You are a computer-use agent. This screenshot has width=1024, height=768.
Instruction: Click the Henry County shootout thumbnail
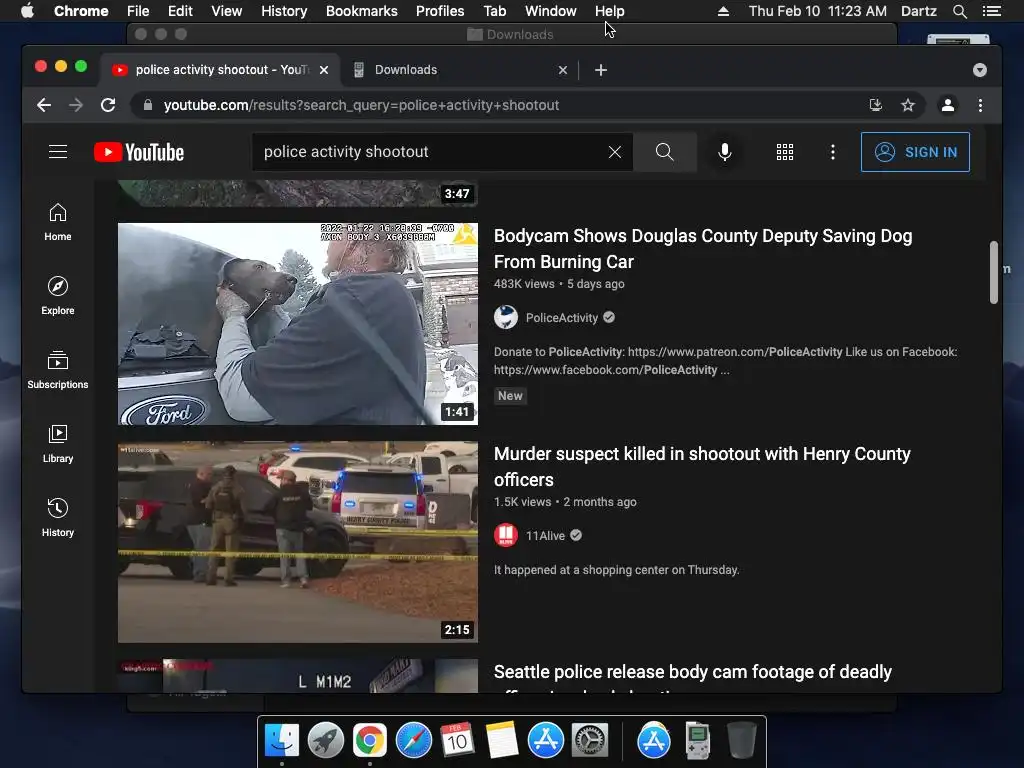[298, 542]
